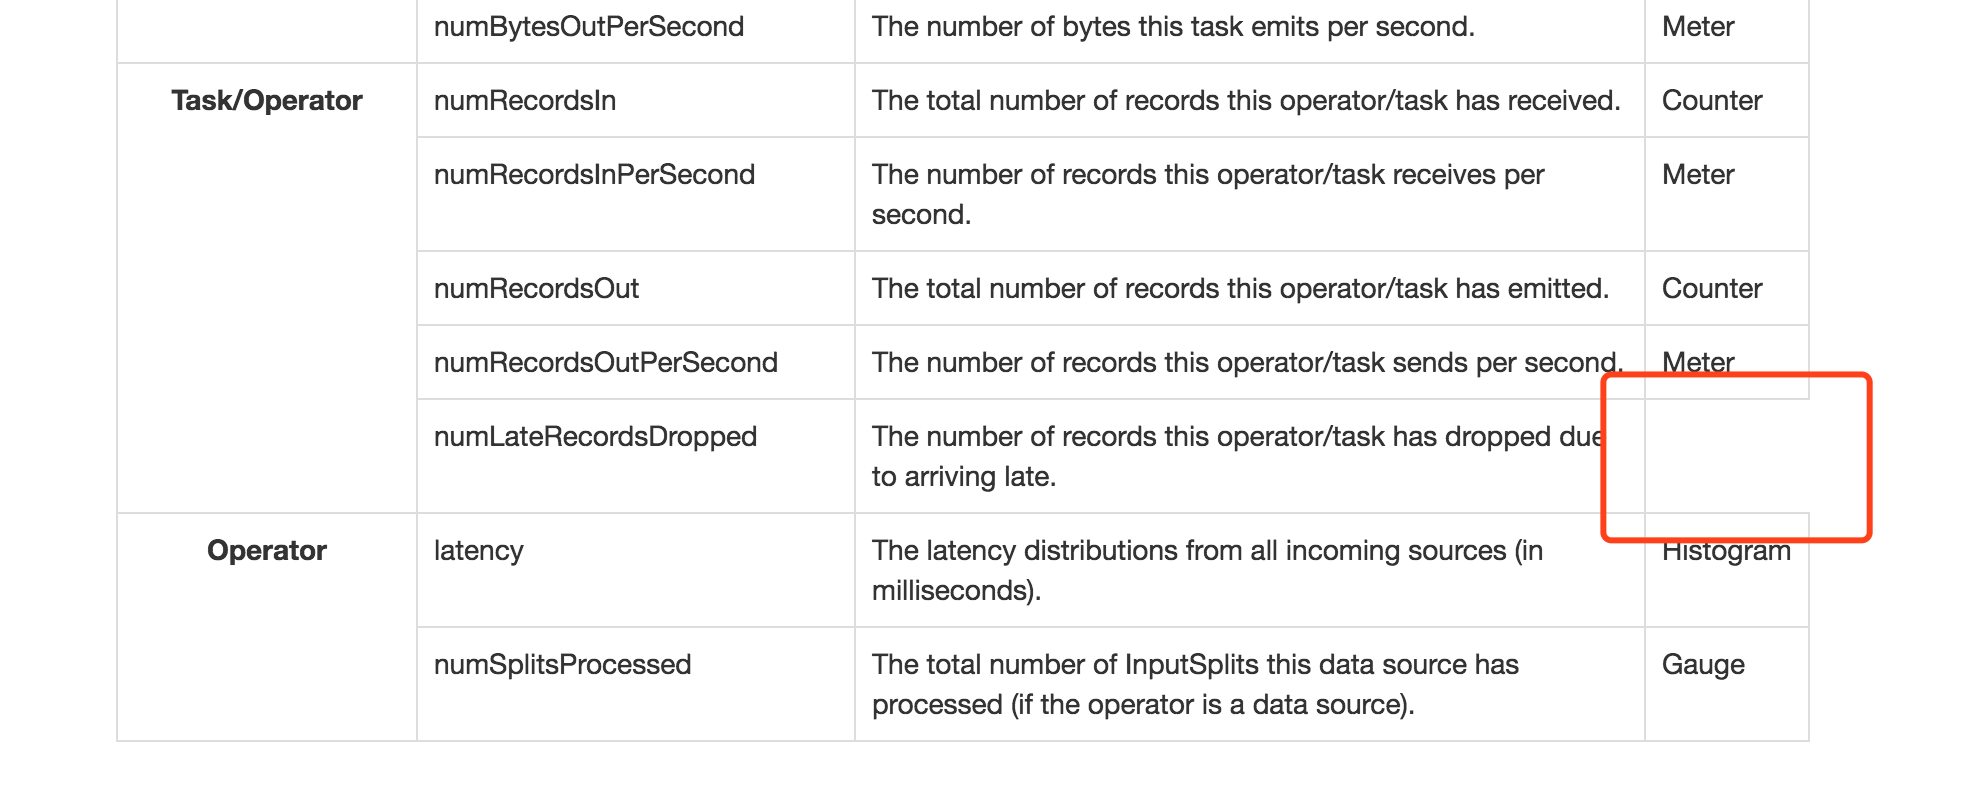This screenshot has width=1964, height=788.
Task: Click the numLateRecordsDropped metric name
Action: (x=595, y=437)
